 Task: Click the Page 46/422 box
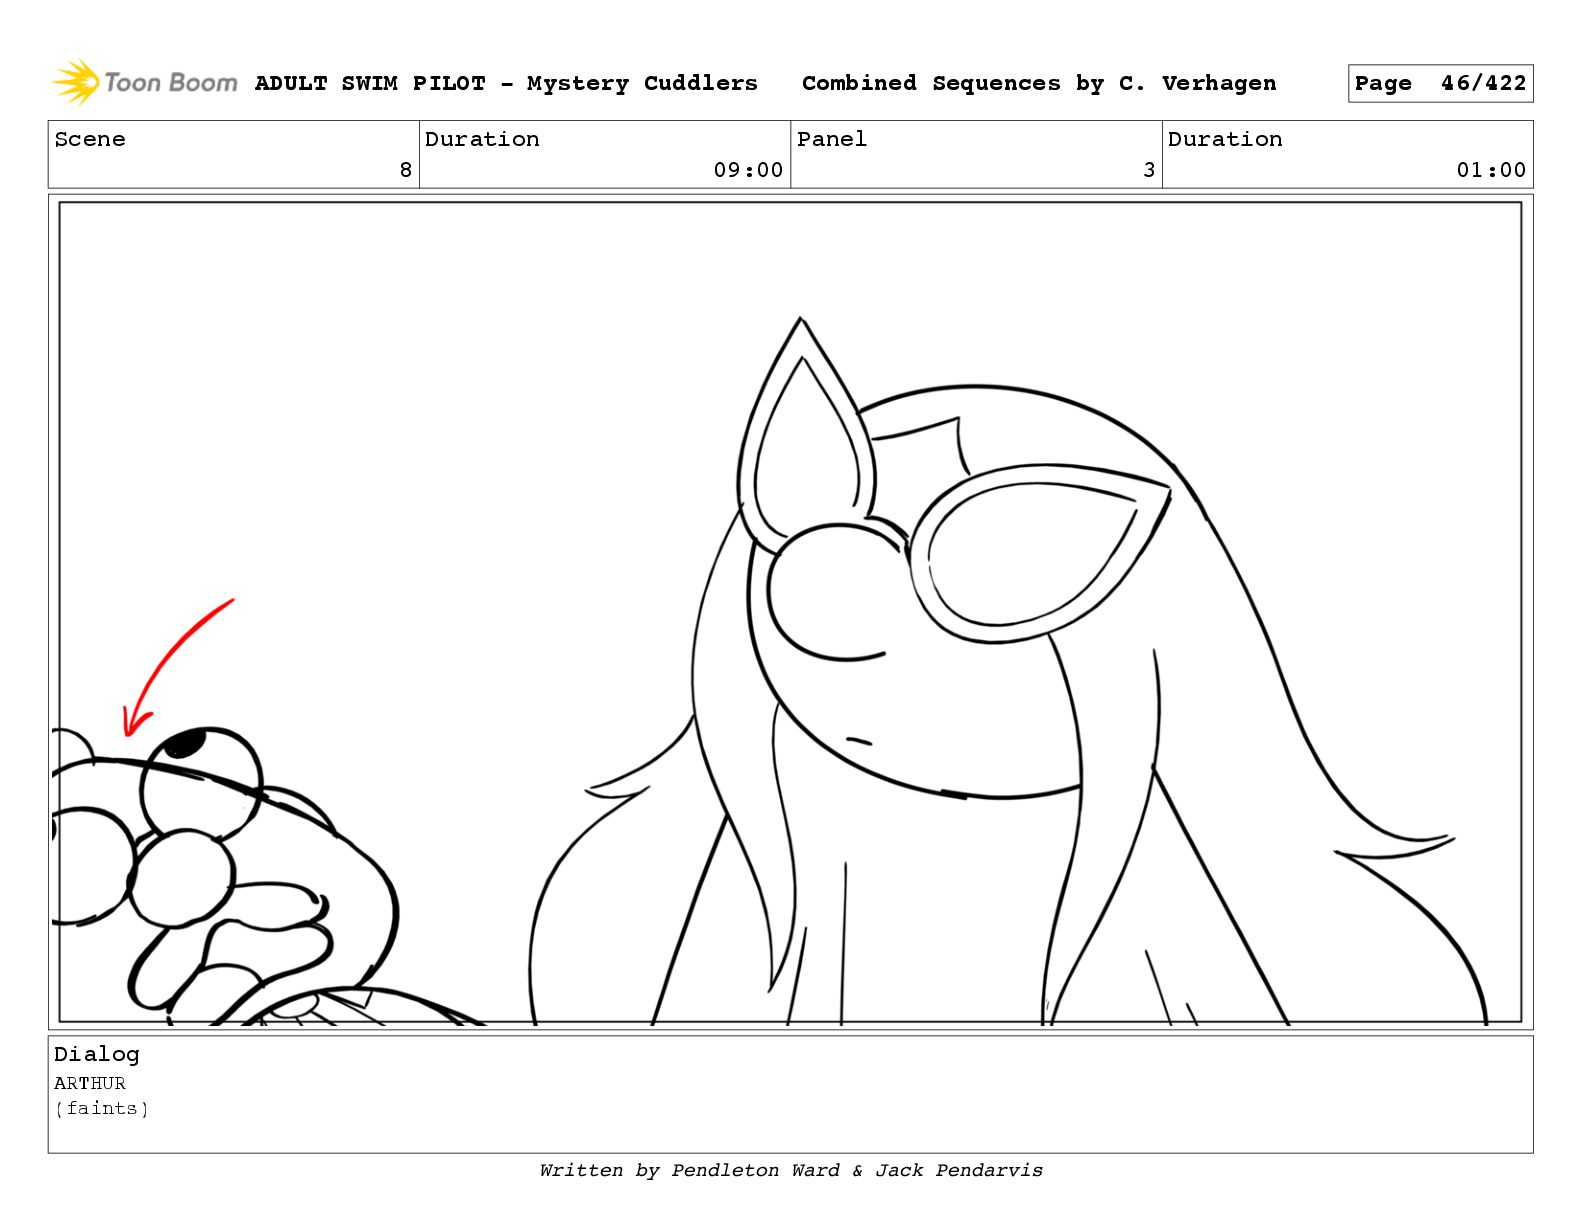(1440, 84)
